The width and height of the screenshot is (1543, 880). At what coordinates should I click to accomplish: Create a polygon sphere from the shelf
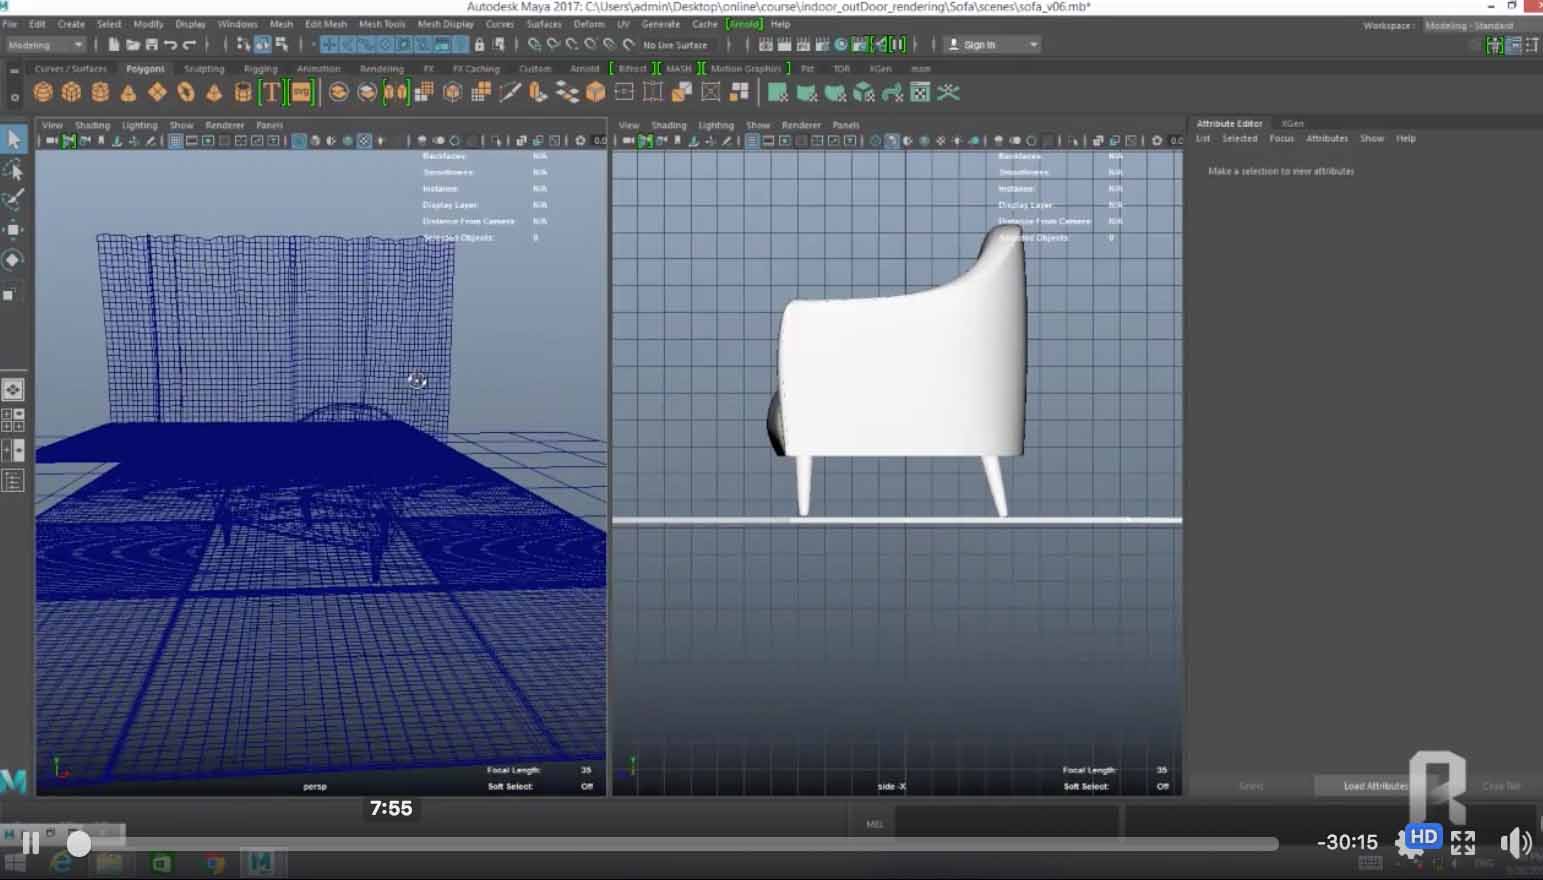tap(43, 93)
